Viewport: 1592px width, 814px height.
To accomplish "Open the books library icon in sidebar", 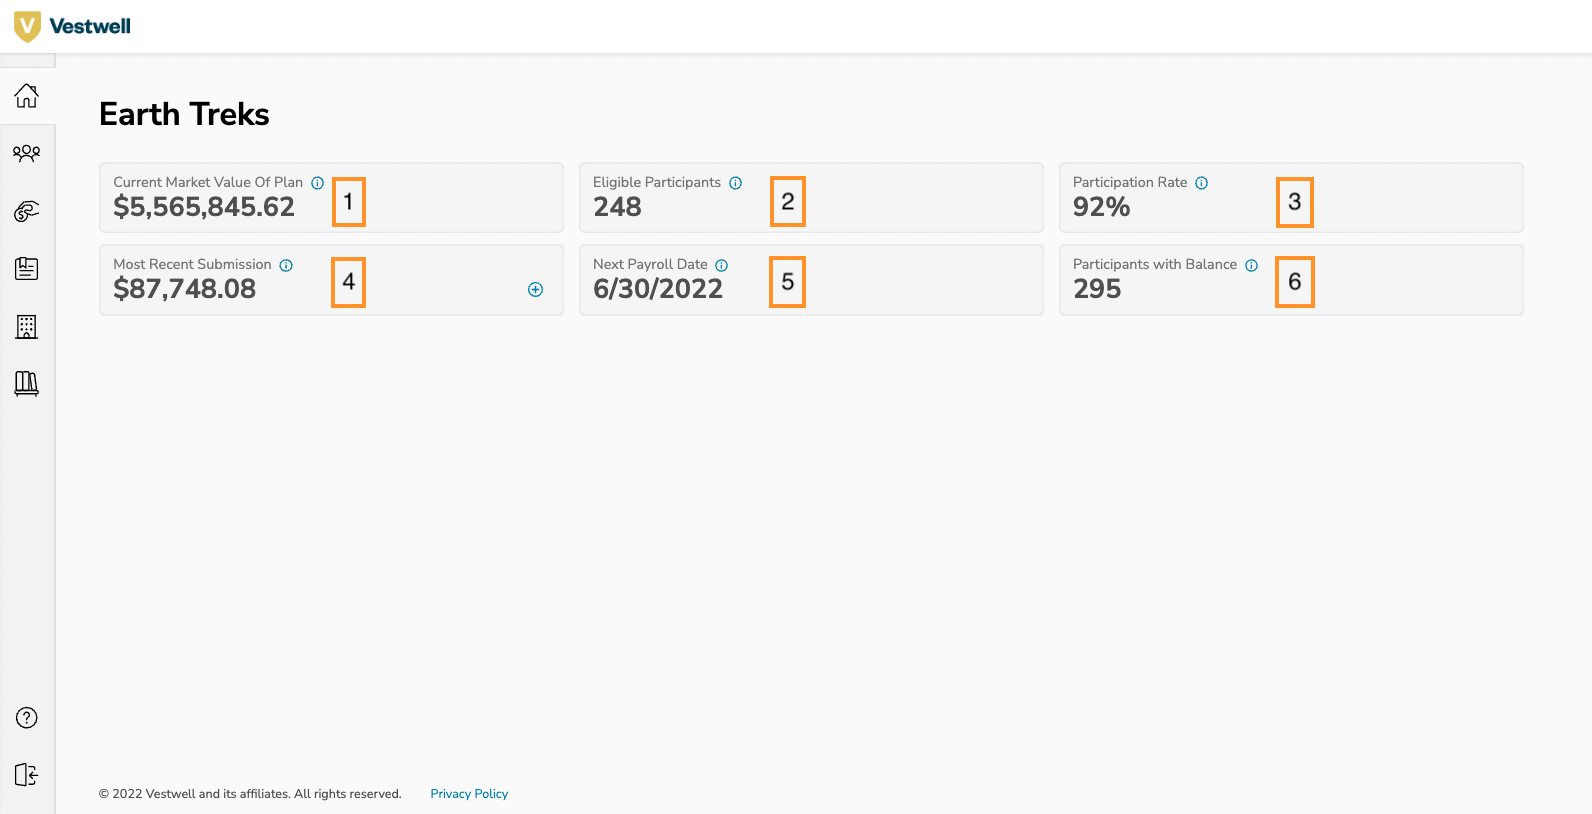I will tap(27, 383).
